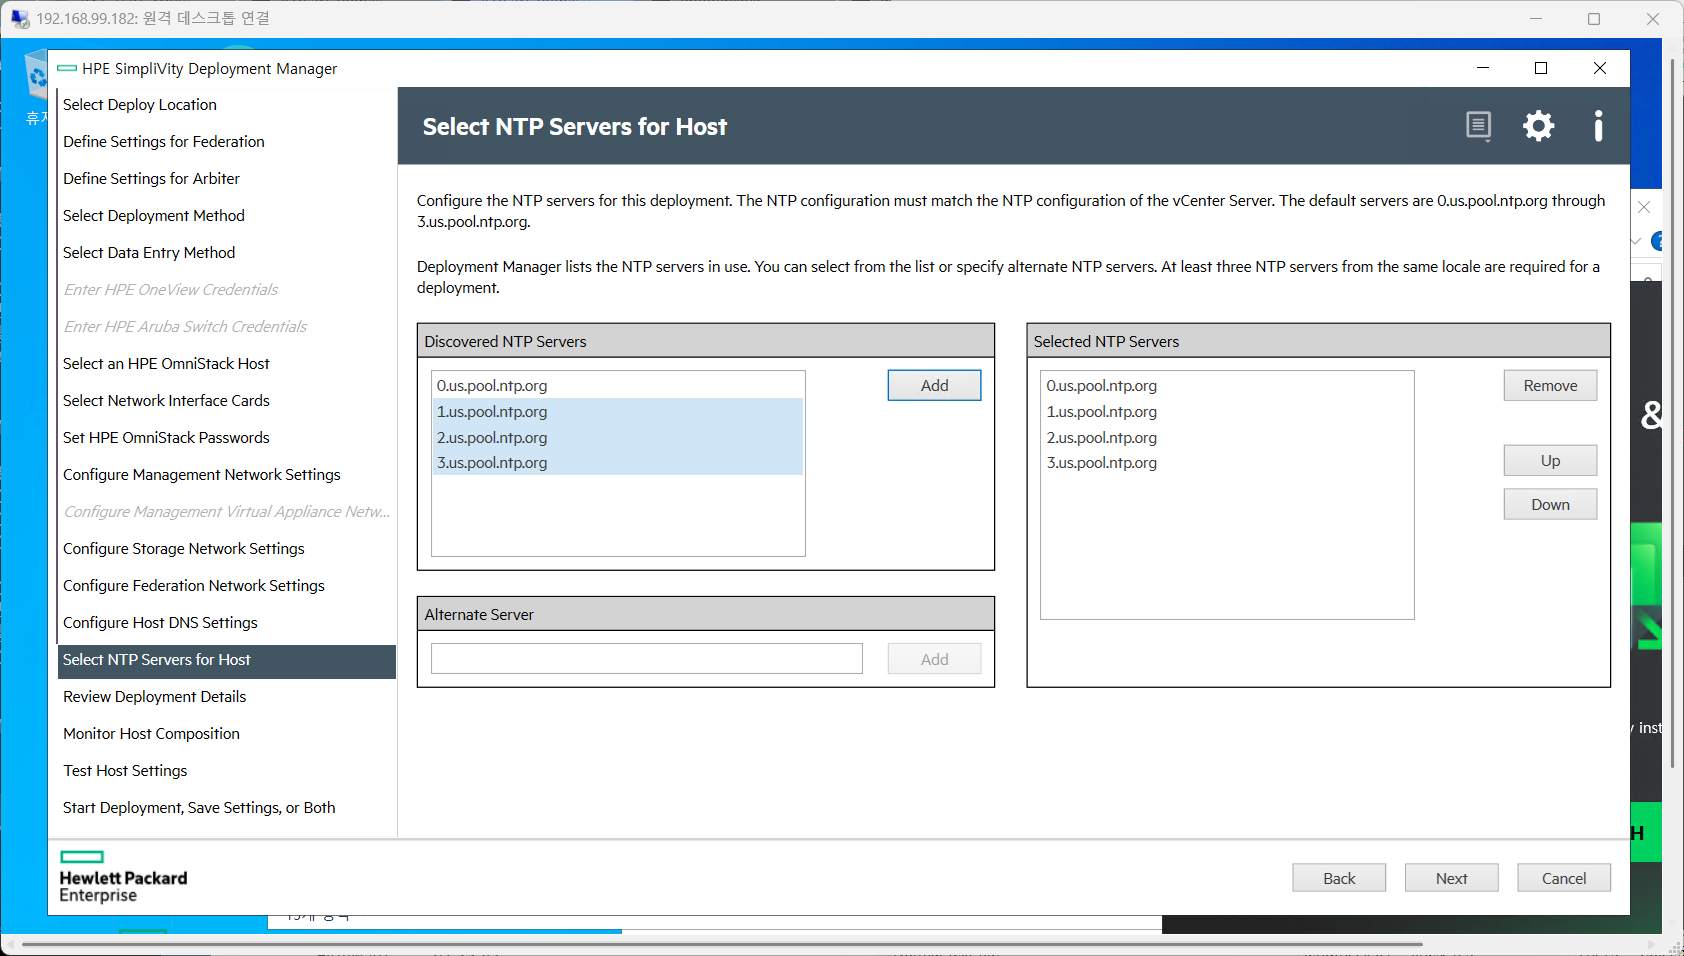Open Configure Management Network Settings step
1684x956 pixels.
(227, 474)
